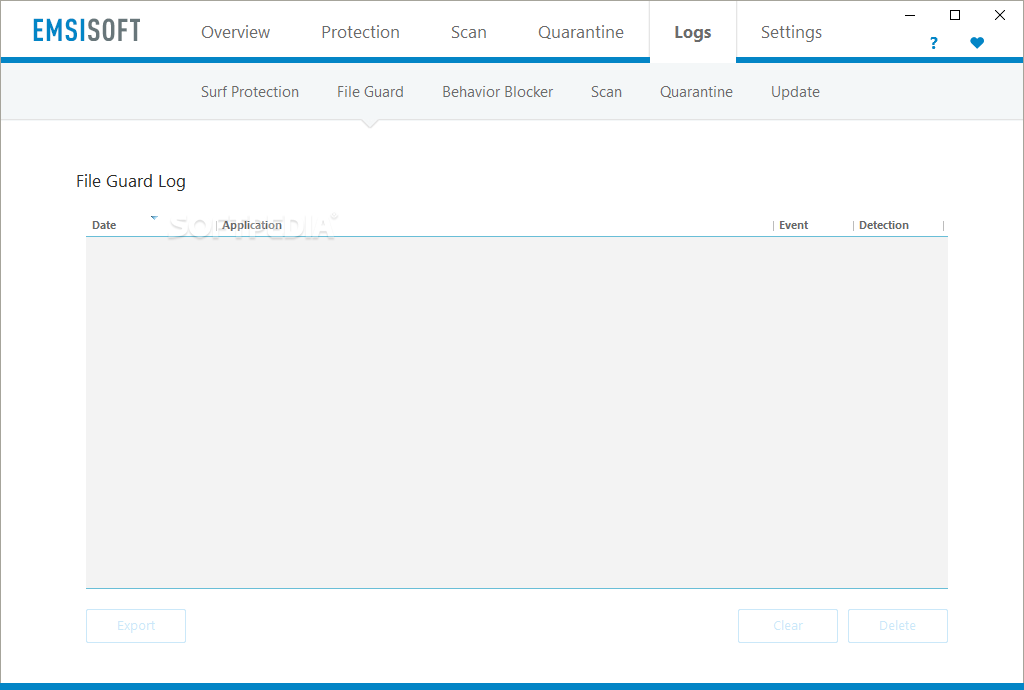Open the main Quarantine tab
1024x690 pixels.
(581, 32)
